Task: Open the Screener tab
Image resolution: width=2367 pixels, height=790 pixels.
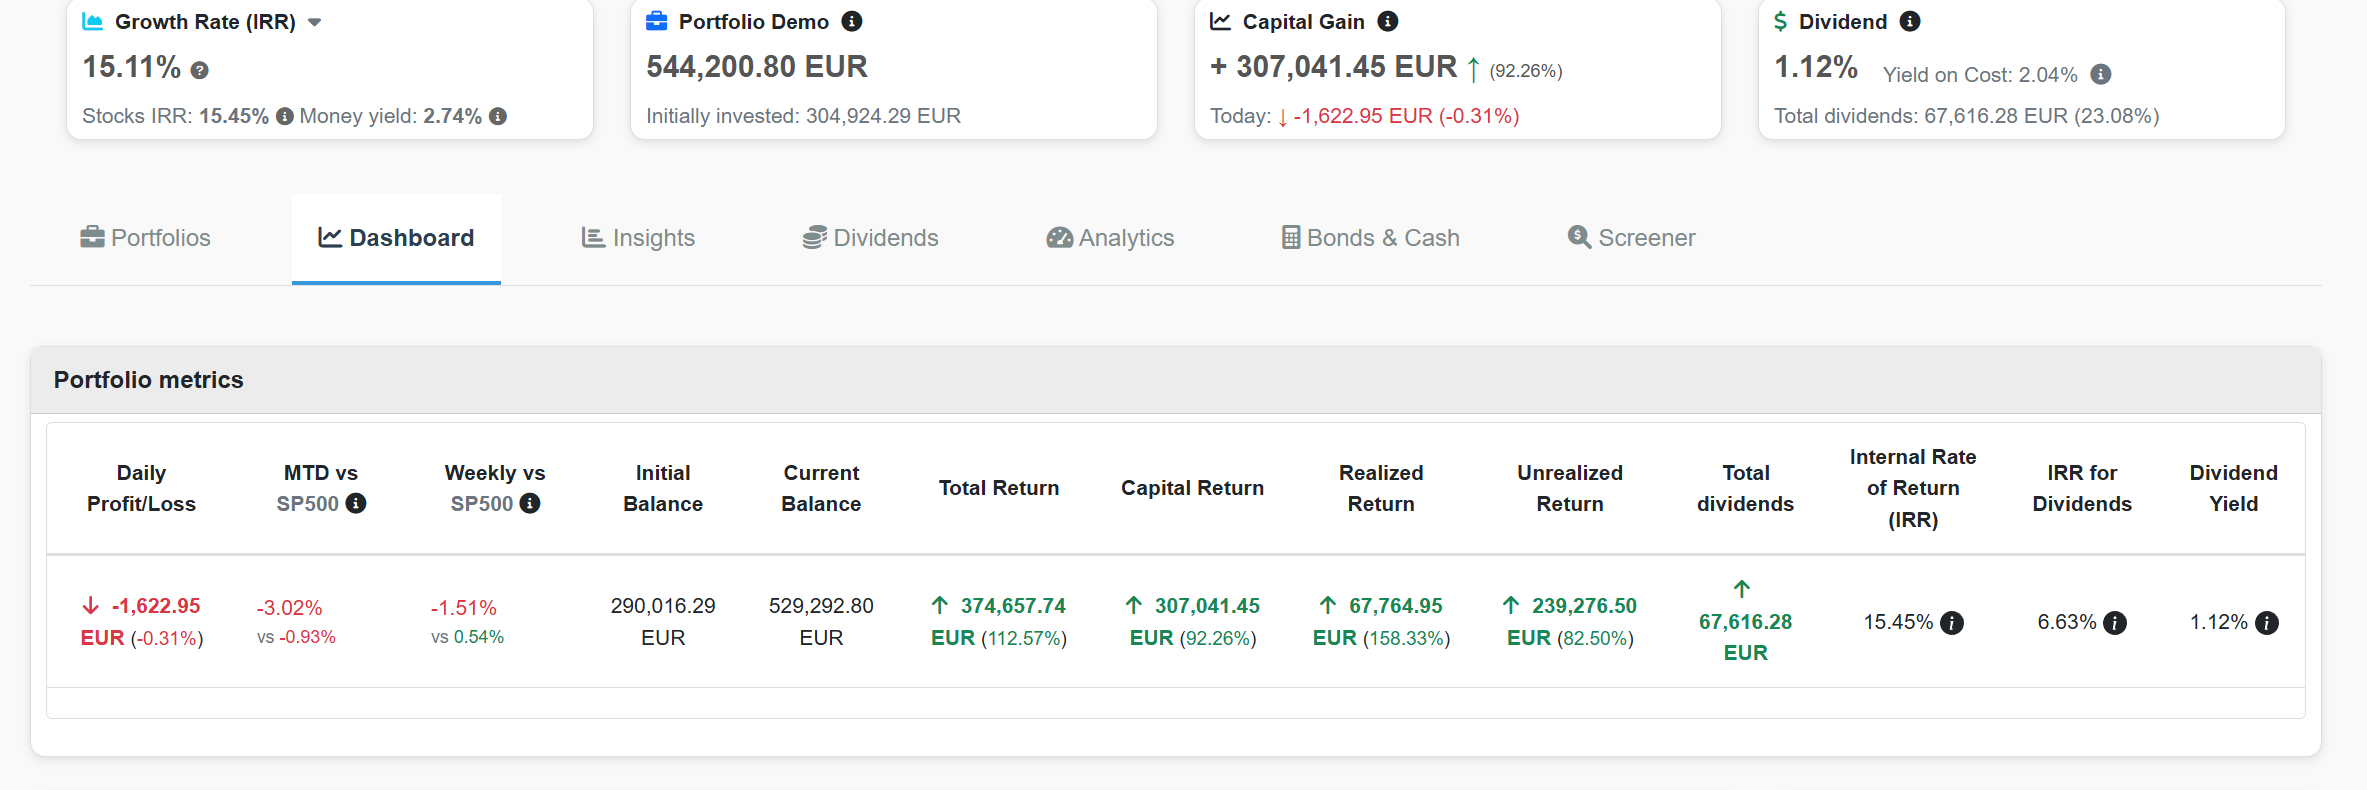Action: tap(1631, 238)
